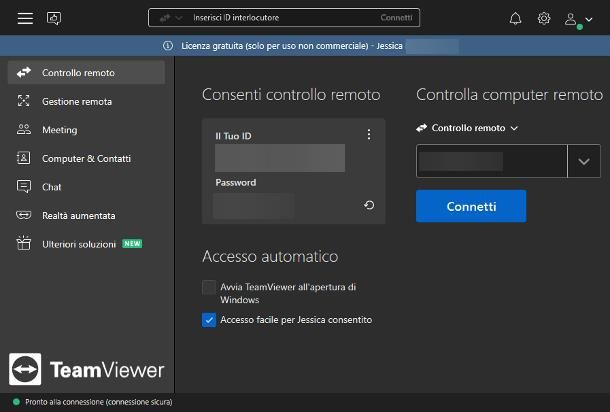Click the Ulteriori soluzioni gift icon
This screenshot has height=412, width=610.
pyautogui.click(x=24, y=243)
